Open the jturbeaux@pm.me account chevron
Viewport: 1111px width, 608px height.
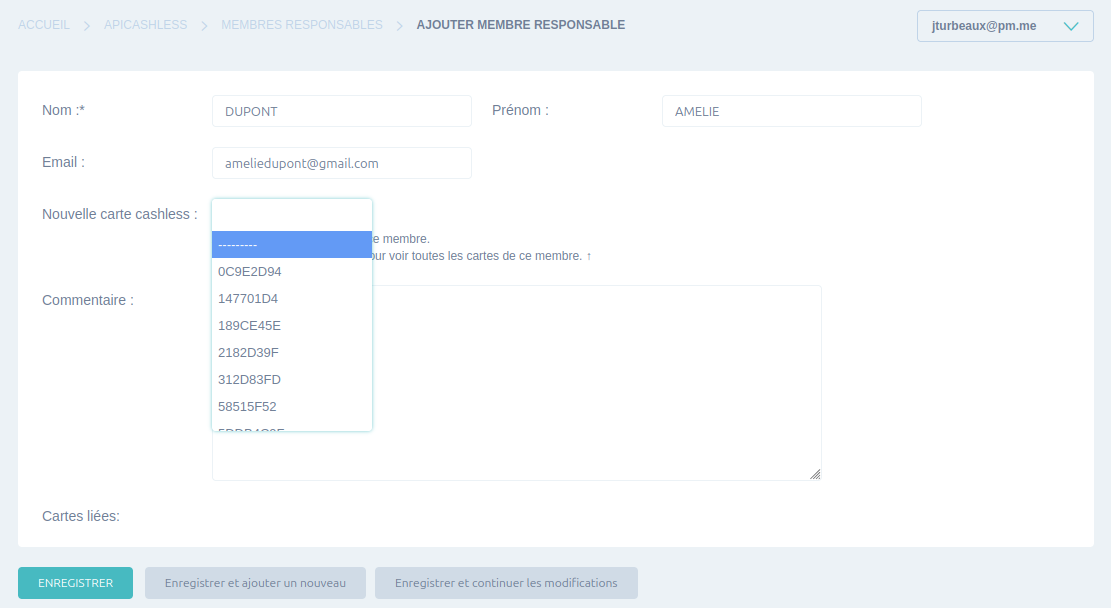click(1071, 26)
